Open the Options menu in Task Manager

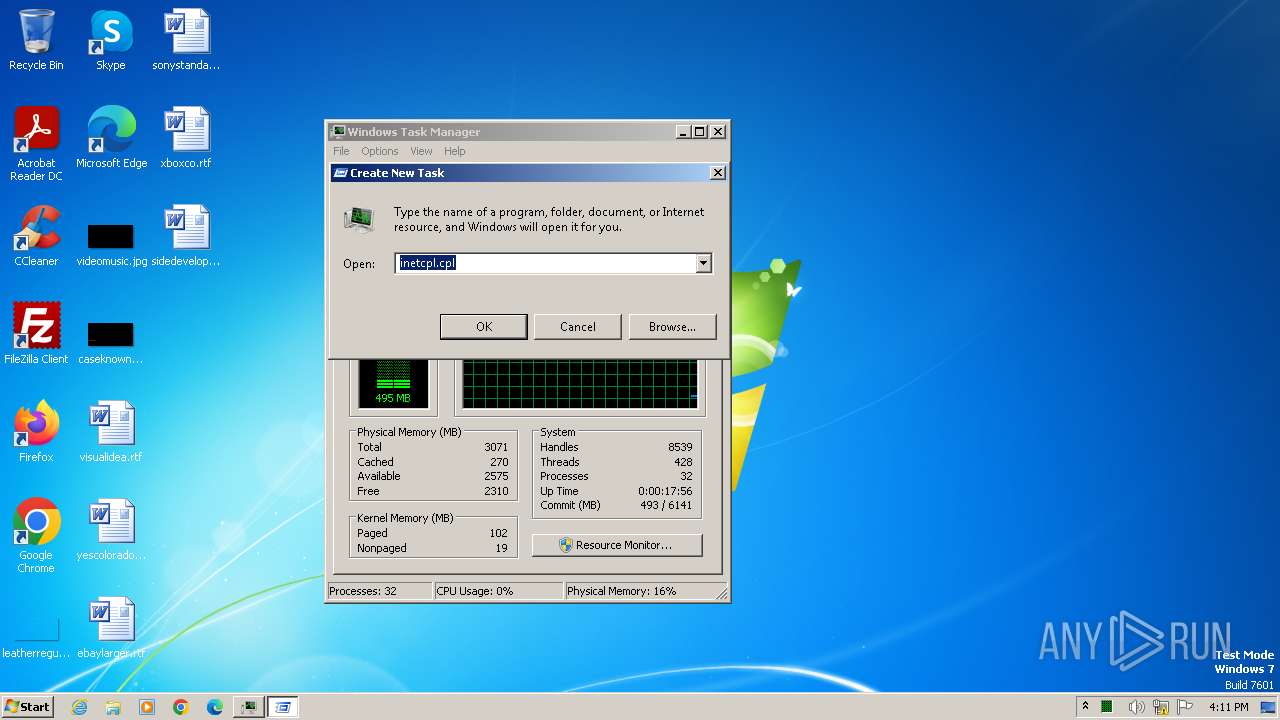(x=380, y=151)
